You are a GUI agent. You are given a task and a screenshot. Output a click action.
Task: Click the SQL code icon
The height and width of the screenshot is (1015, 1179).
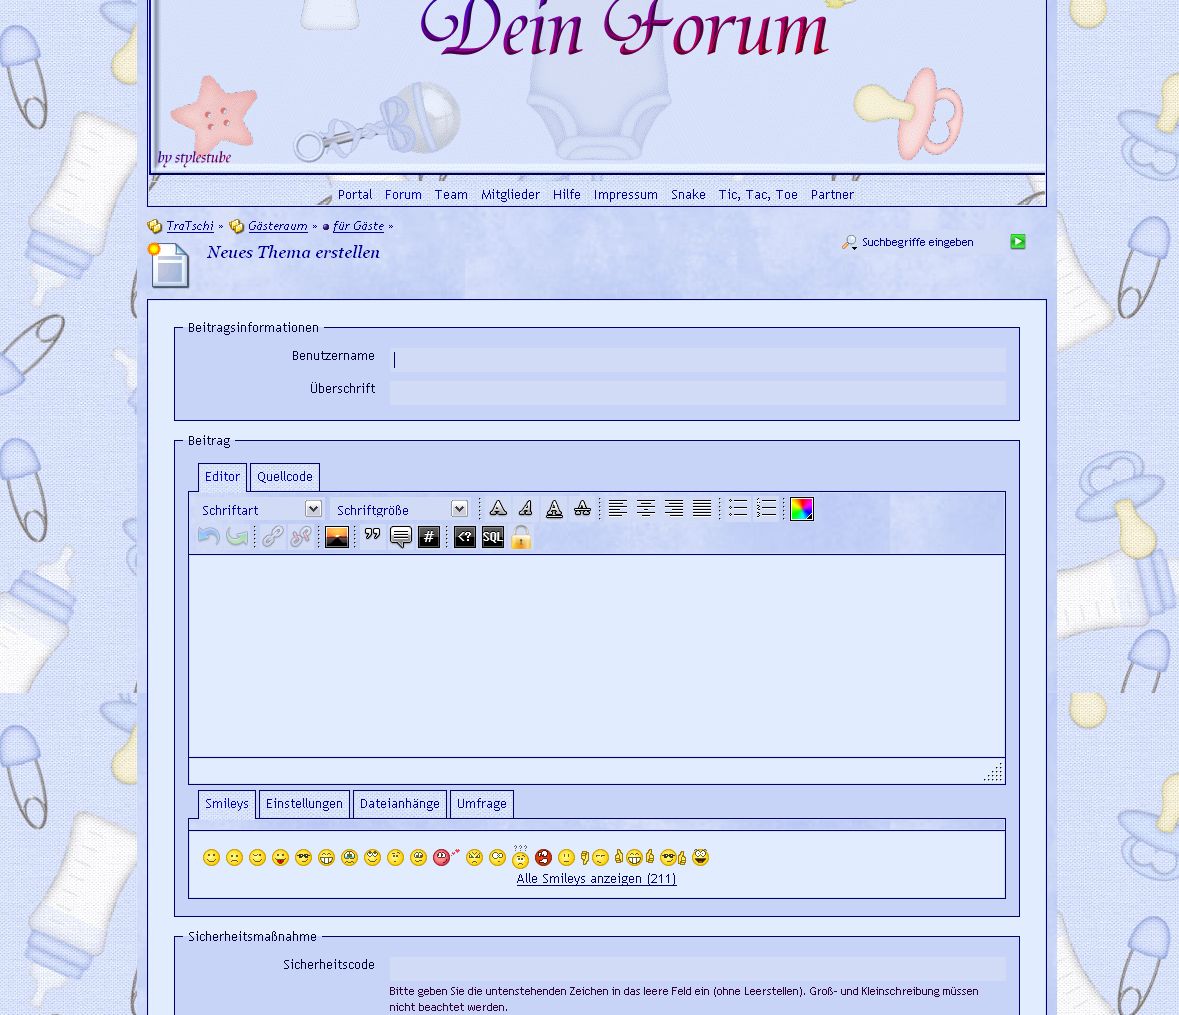click(x=493, y=538)
